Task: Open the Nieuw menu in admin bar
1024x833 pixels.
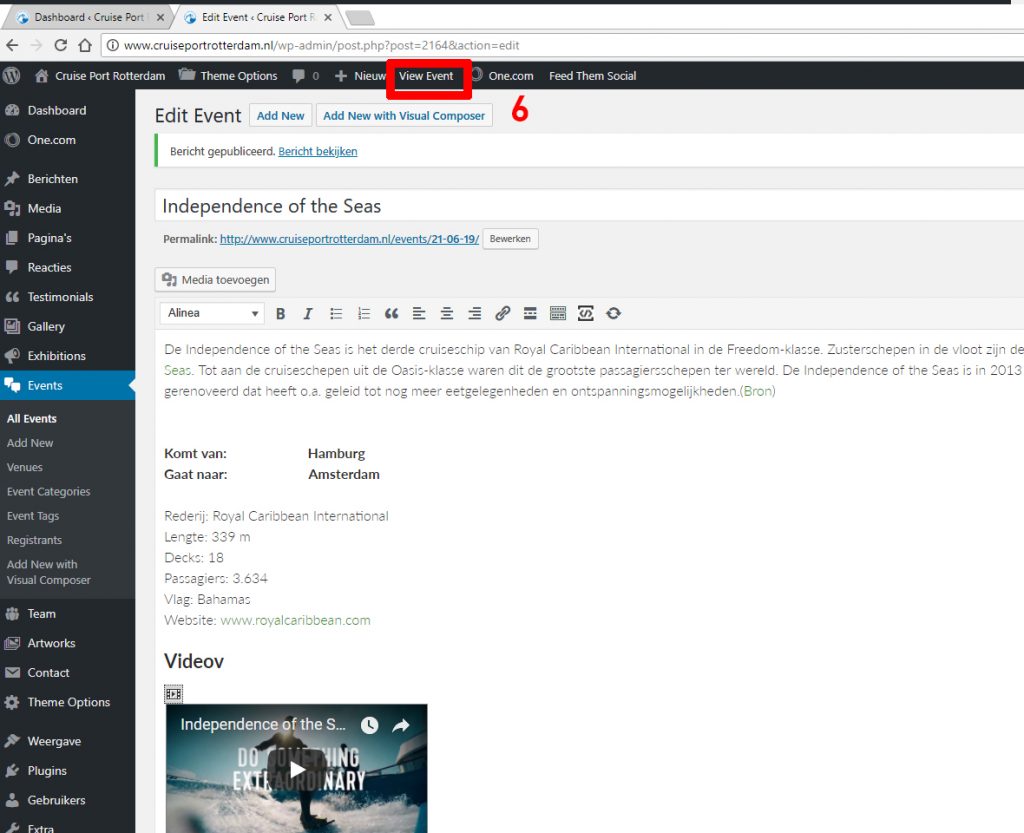Action: pos(360,76)
